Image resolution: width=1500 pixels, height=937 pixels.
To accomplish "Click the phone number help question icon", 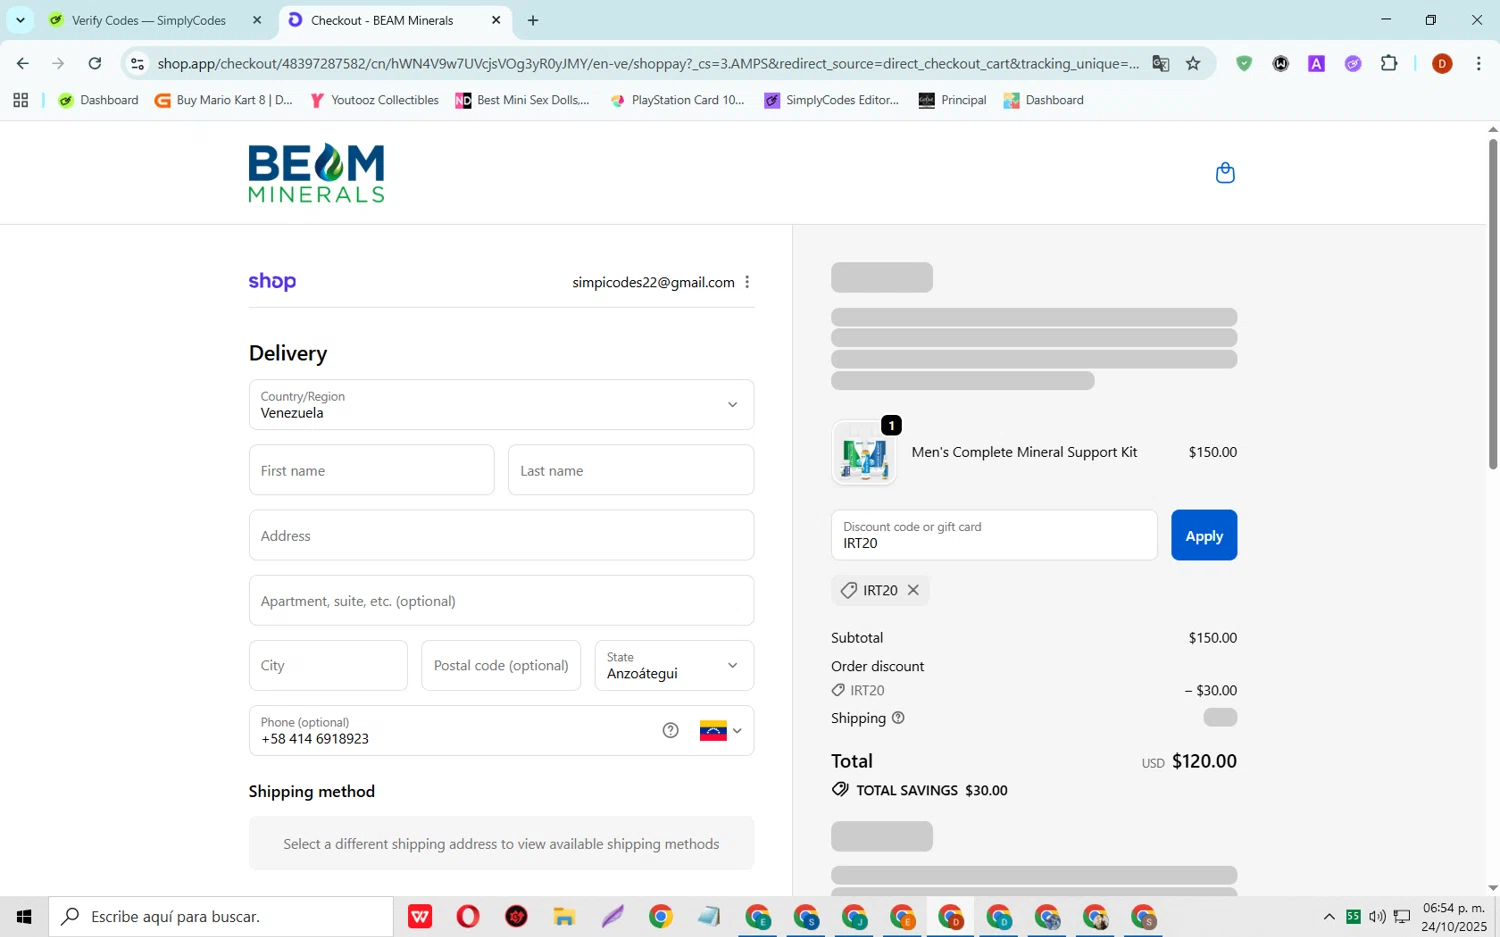I will 671,731.
